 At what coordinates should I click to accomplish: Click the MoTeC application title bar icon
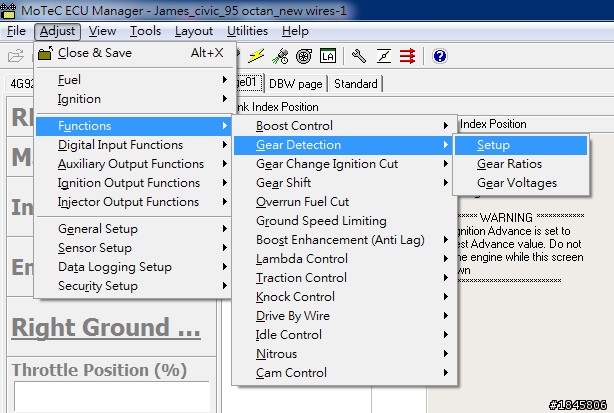point(8,11)
